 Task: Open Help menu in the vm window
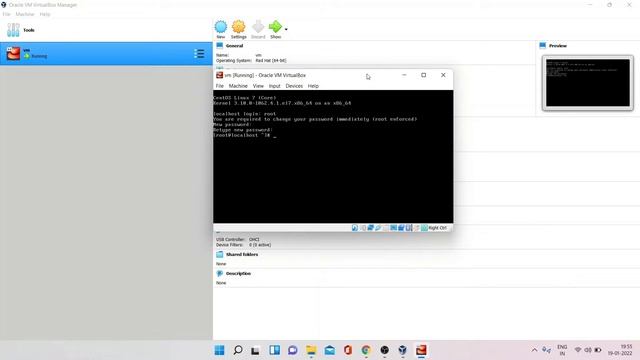(313, 86)
